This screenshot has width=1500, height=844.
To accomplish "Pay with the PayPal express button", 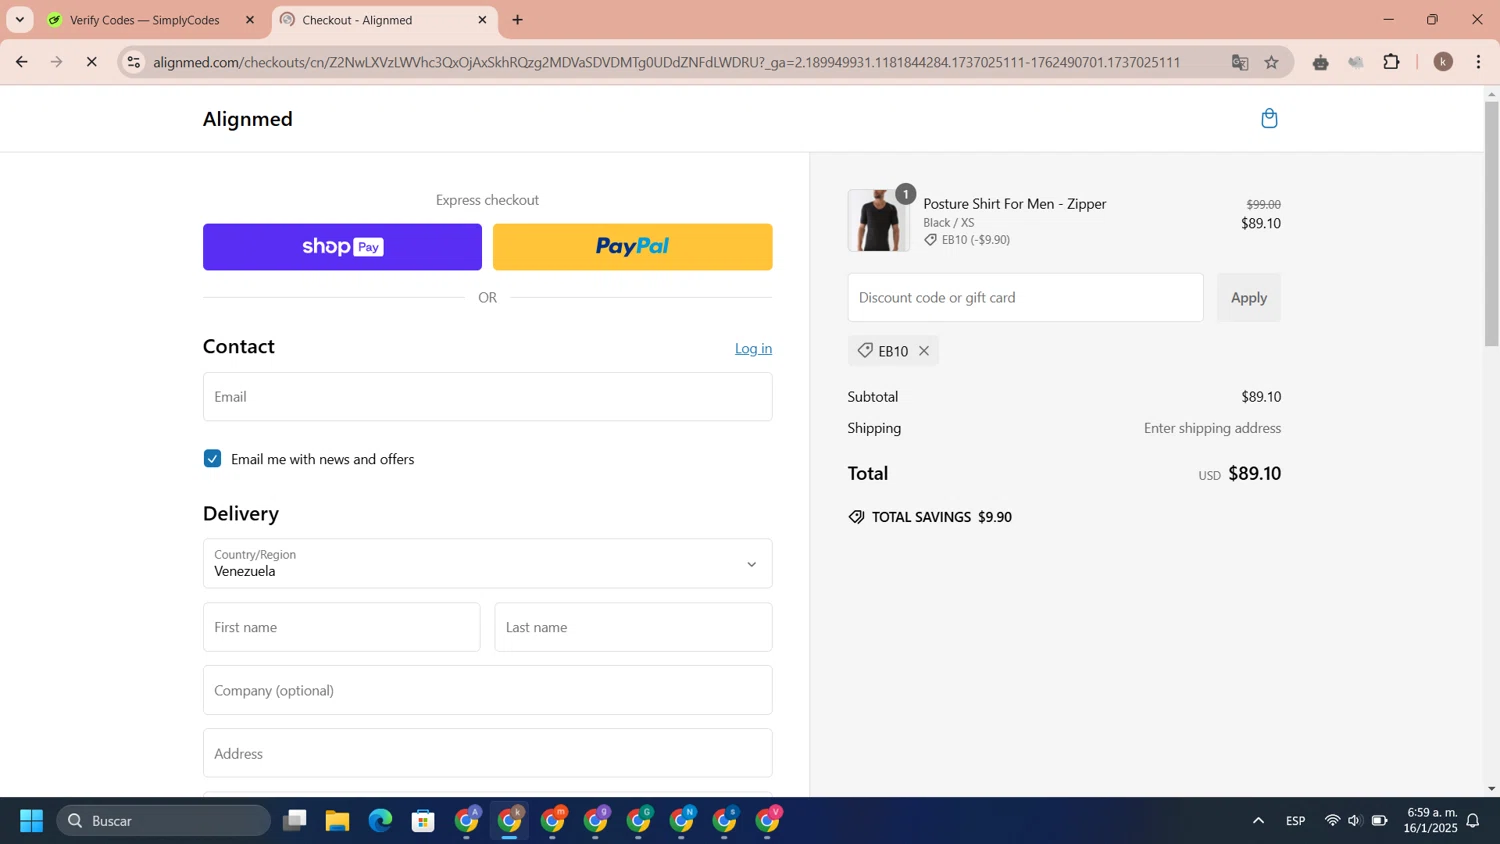I will [632, 247].
